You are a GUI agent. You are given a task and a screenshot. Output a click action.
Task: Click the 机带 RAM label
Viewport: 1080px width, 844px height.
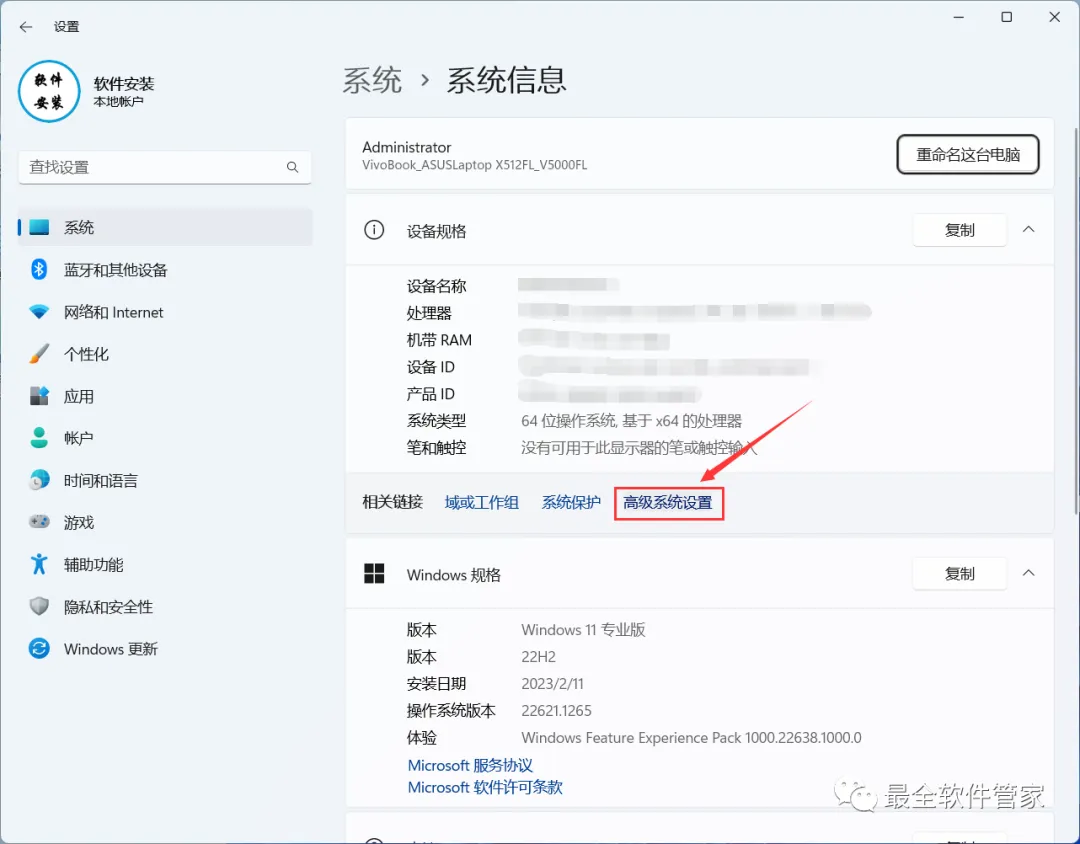coord(439,340)
